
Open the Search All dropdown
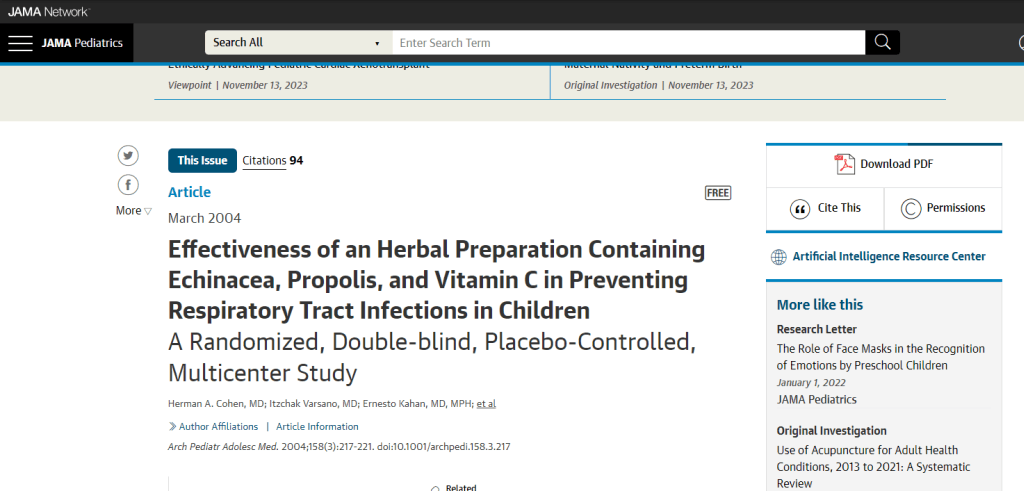[298, 42]
